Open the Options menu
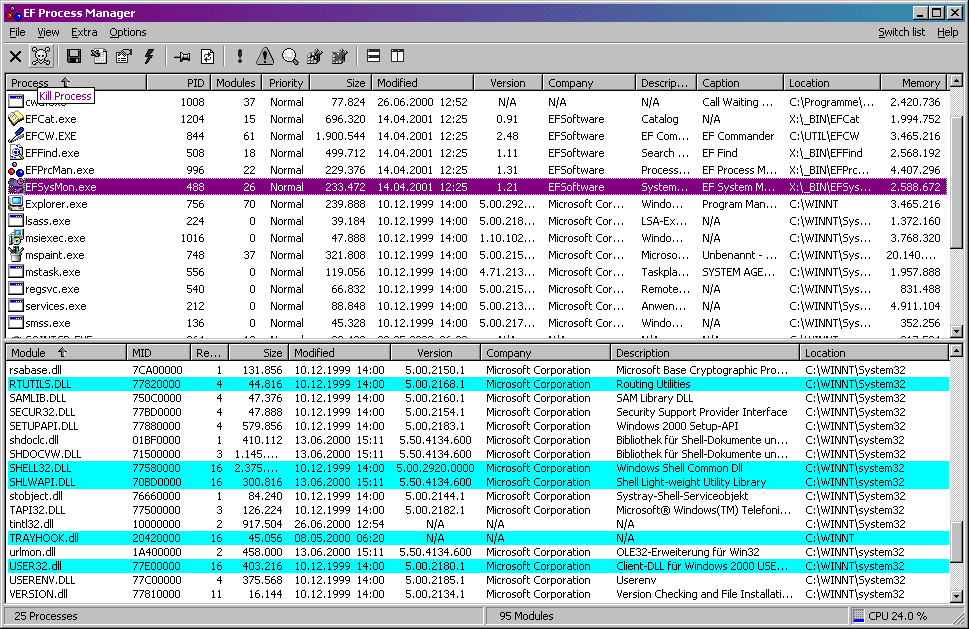 point(128,32)
